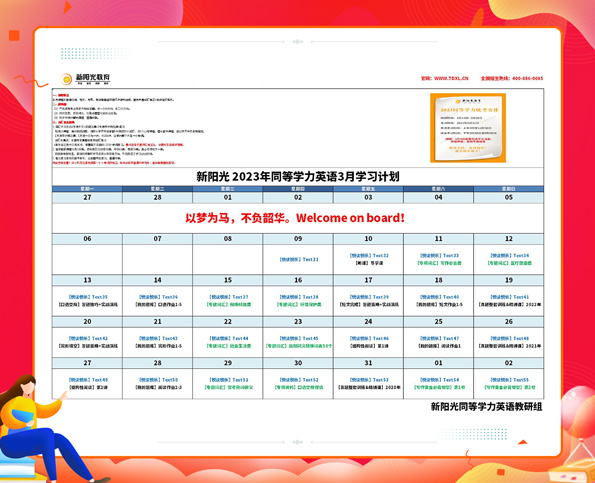Click the Text45 entry under day 23
The width and height of the screenshot is (595, 483).
[299, 338]
